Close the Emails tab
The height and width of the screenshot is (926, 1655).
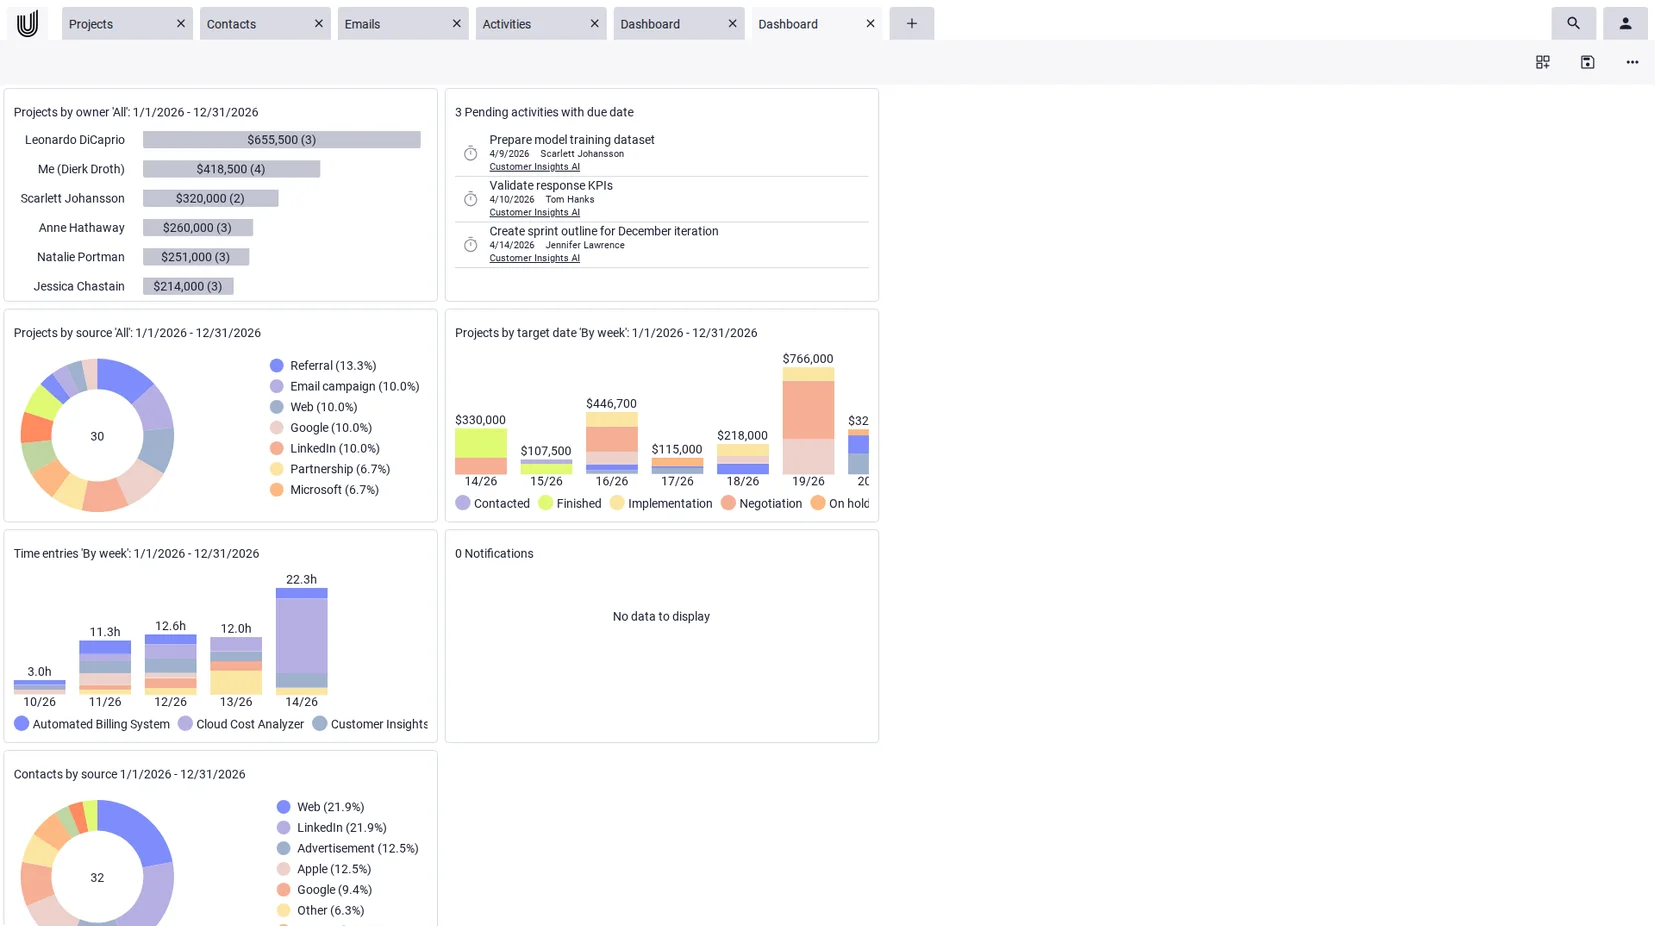[457, 23]
